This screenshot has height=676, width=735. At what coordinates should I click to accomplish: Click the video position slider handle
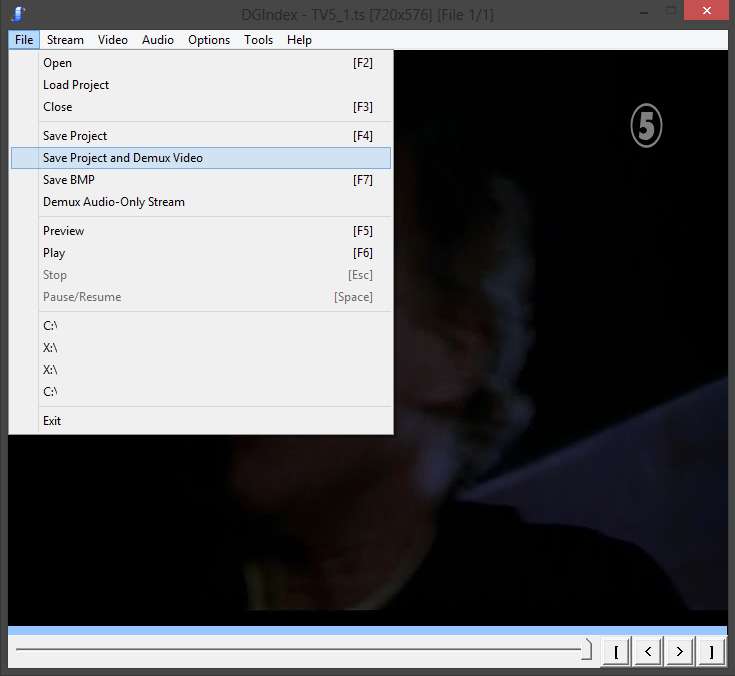click(586, 651)
